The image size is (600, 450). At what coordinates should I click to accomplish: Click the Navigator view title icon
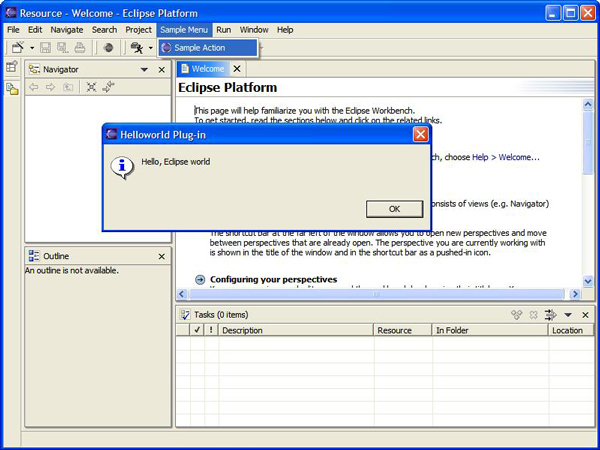coord(34,69)
